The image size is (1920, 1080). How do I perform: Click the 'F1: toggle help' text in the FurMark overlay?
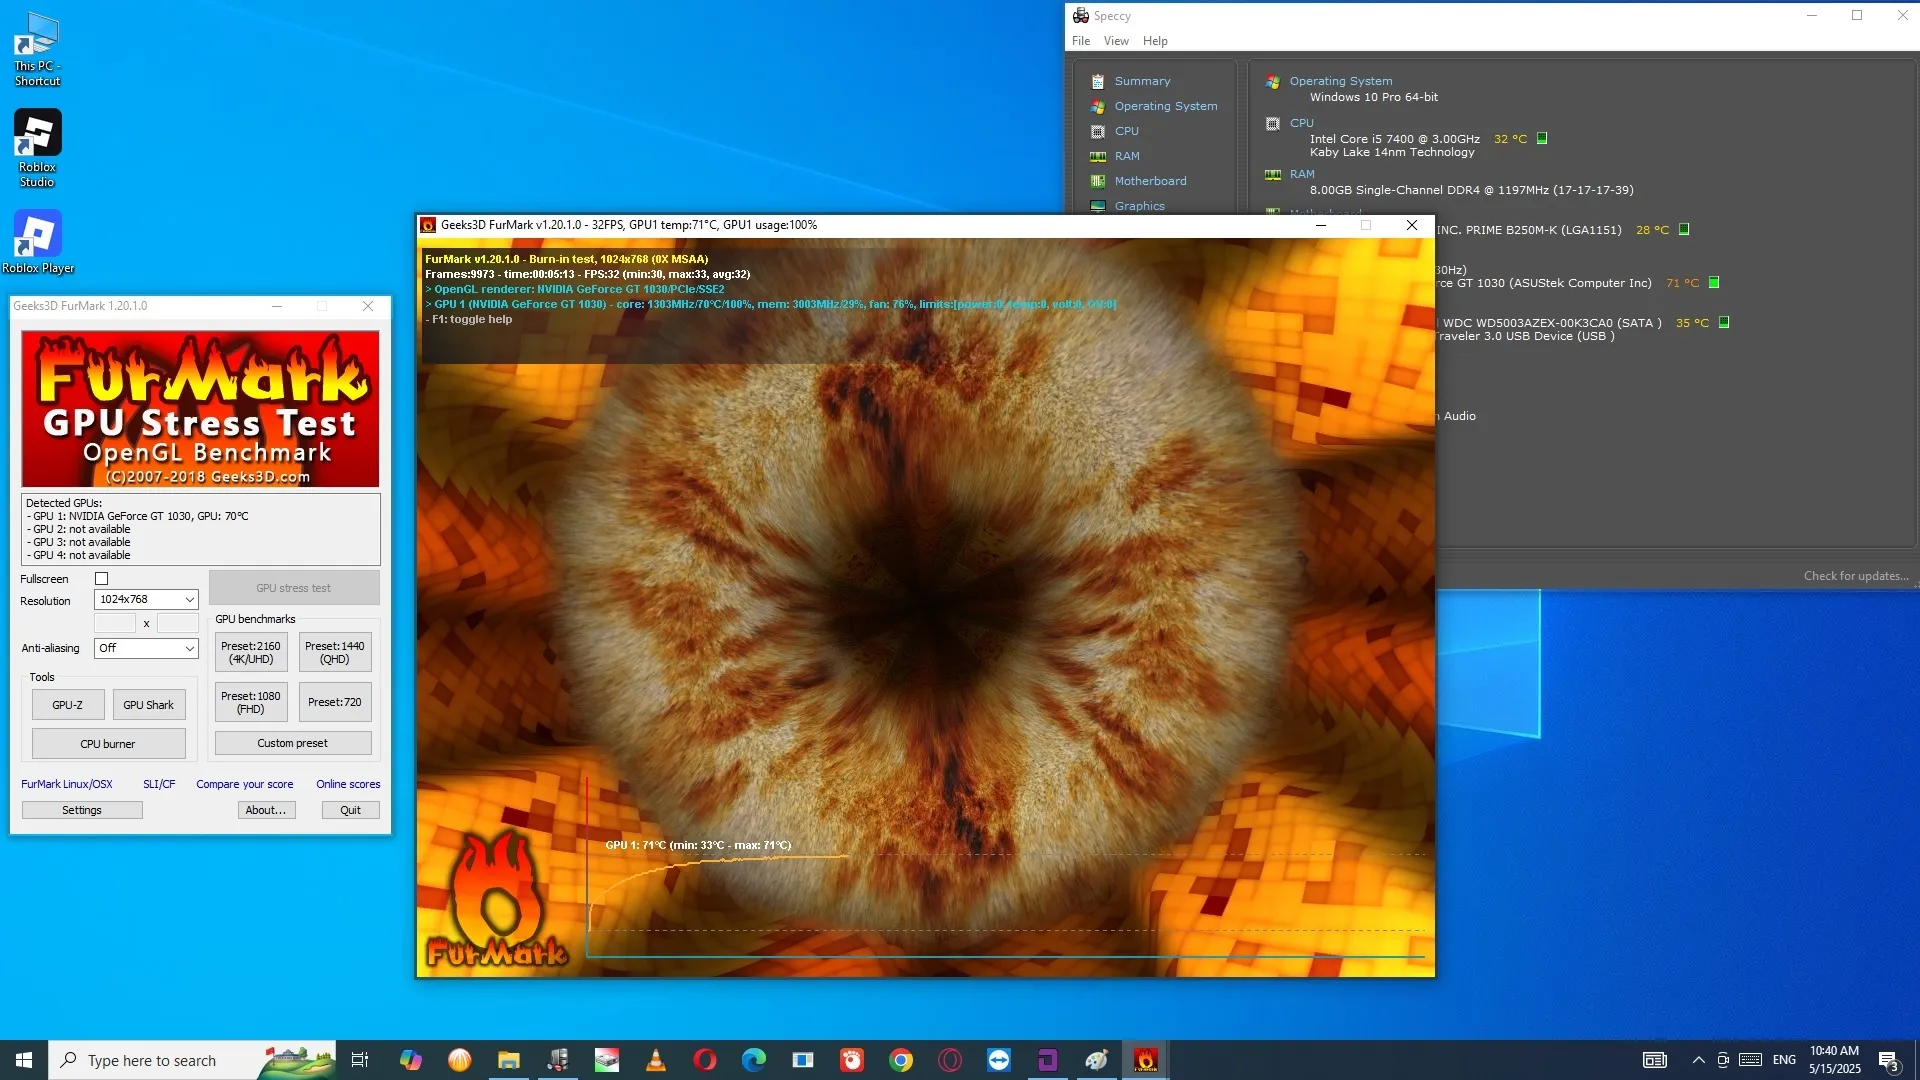point(469,320)
